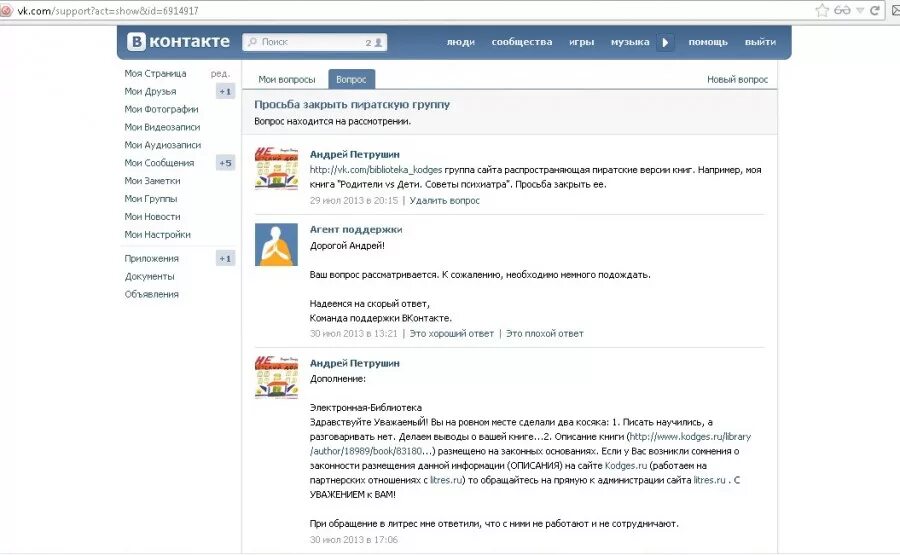Click the Агент поддержки name
This screenshot has height=555, width=900.
pos(356,230)
